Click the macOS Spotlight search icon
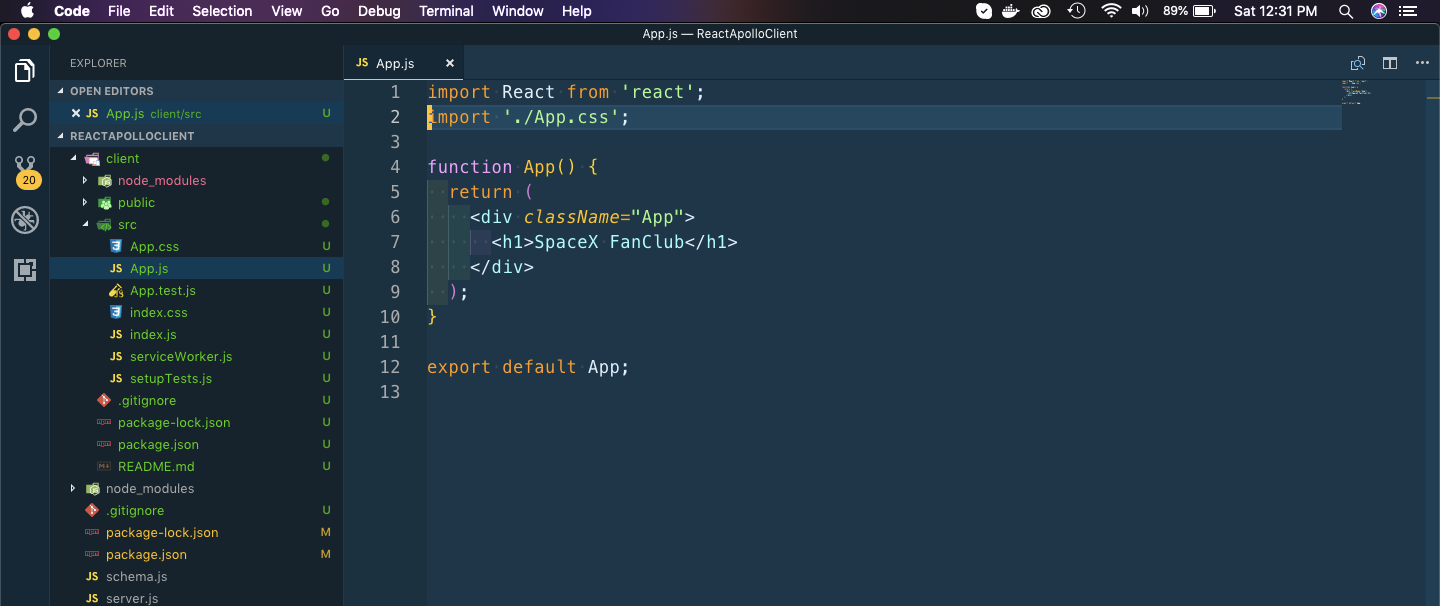The image size is (1440, 606). click(x=1346, y=11)
